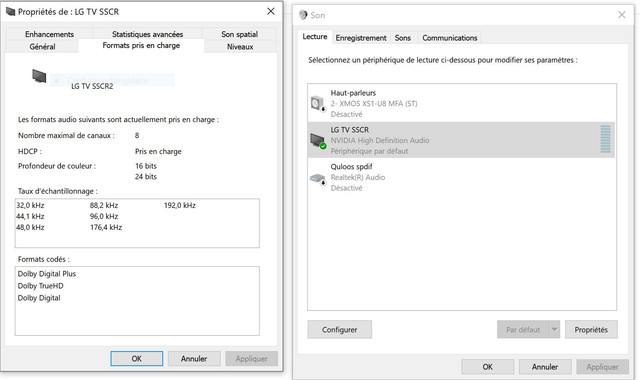Click the Pris en charge HDCP value
640x380 pixels.
(x=158, y=151)
